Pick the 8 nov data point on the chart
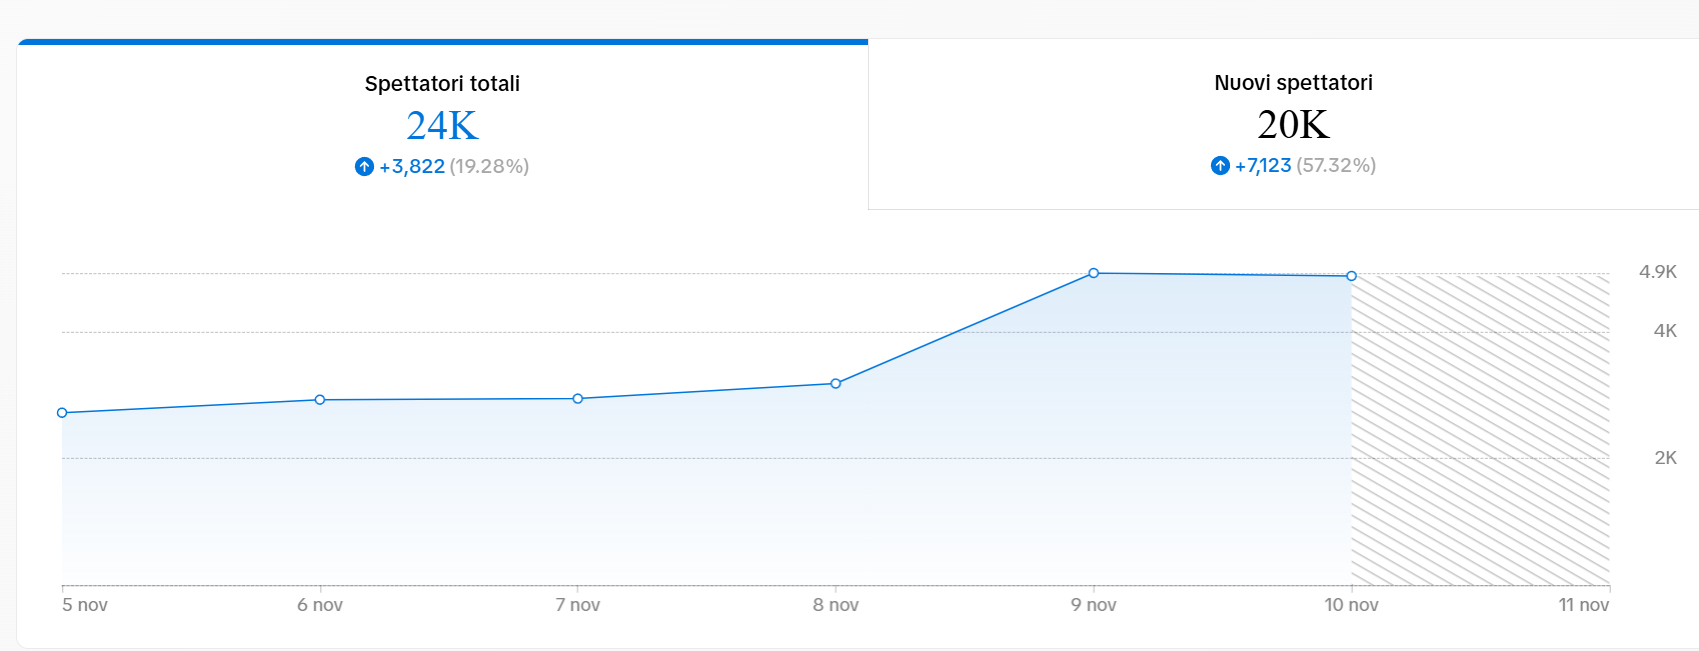The image size is (1699, 651). 836,384
